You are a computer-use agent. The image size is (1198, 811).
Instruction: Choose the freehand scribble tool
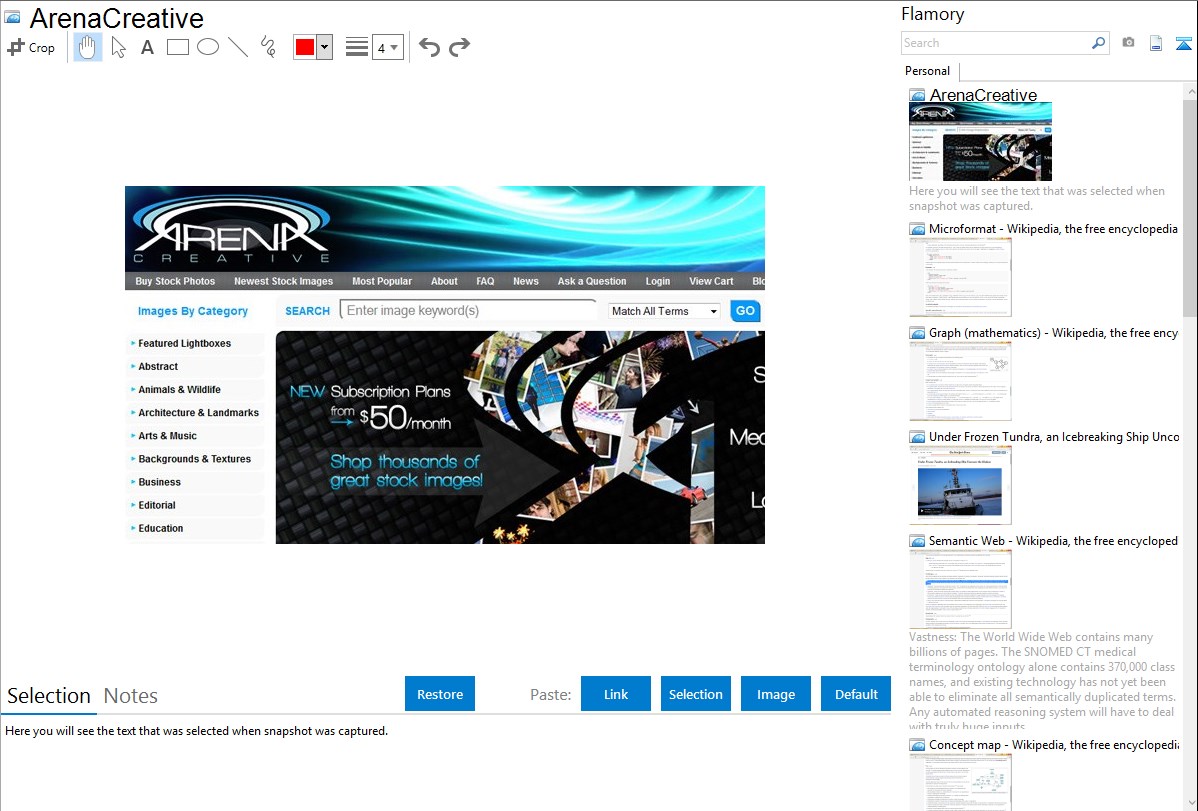click(x=268, y=47)
